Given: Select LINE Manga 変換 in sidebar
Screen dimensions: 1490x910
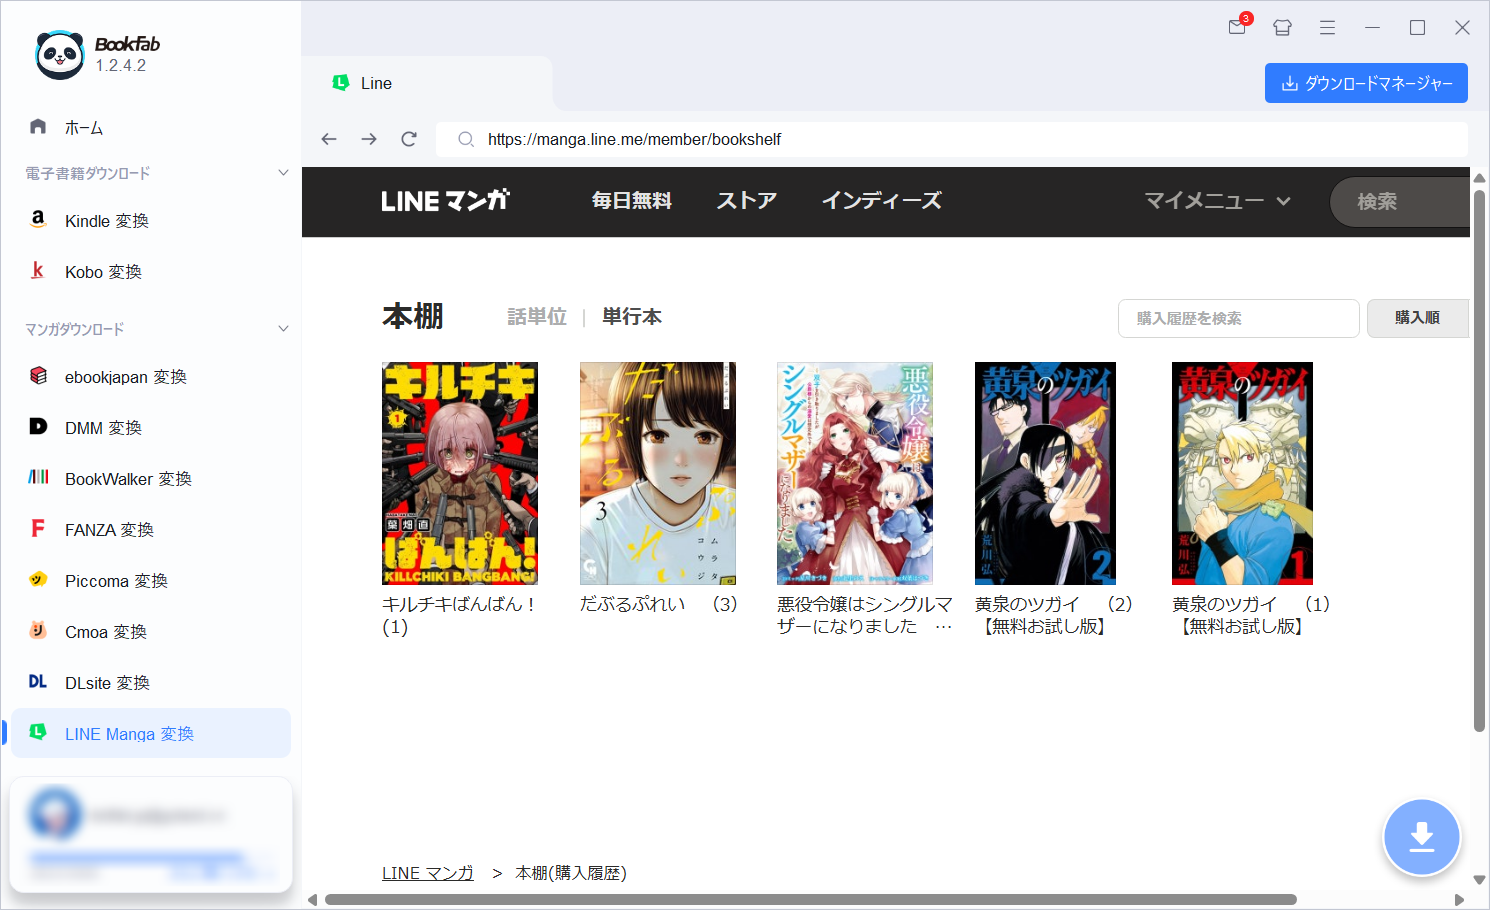Looking at the screenshot, I should pyautogui.click(x=151, y=733).
